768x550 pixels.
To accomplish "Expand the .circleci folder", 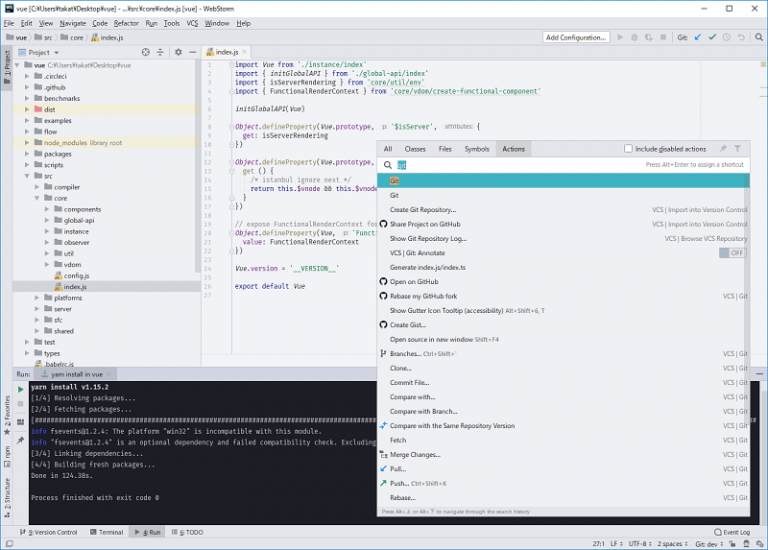I will (x=27, y=76).
